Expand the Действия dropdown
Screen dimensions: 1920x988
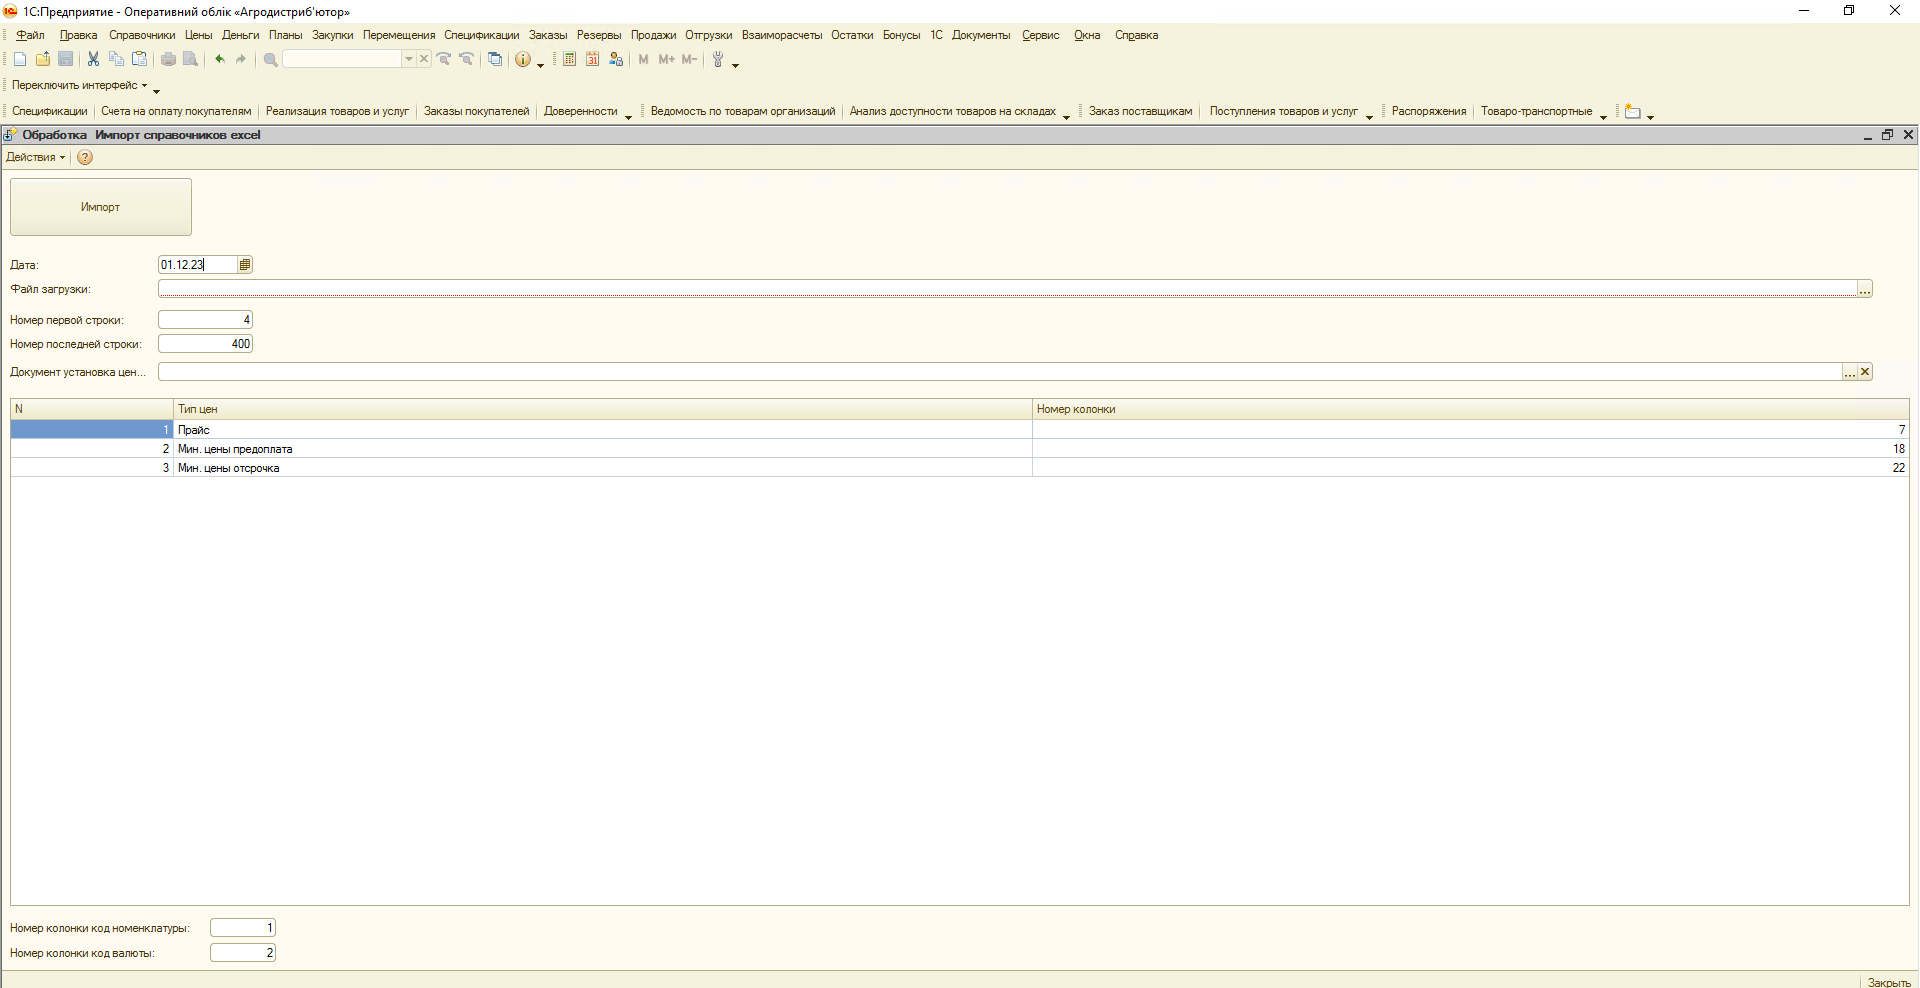[x=35, y=158]
